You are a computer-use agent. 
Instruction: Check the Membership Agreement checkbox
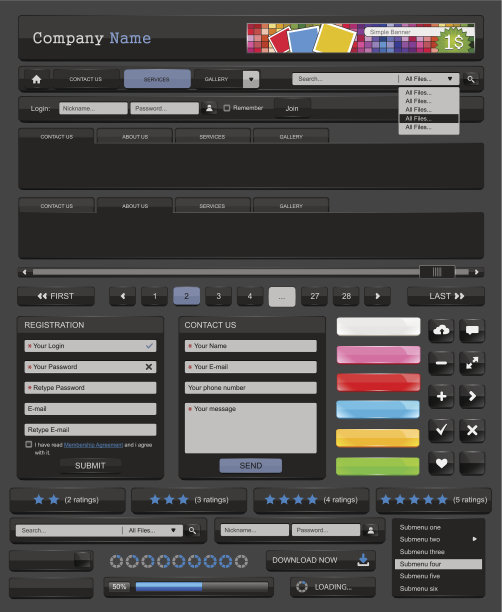click(x=28, y=444)
